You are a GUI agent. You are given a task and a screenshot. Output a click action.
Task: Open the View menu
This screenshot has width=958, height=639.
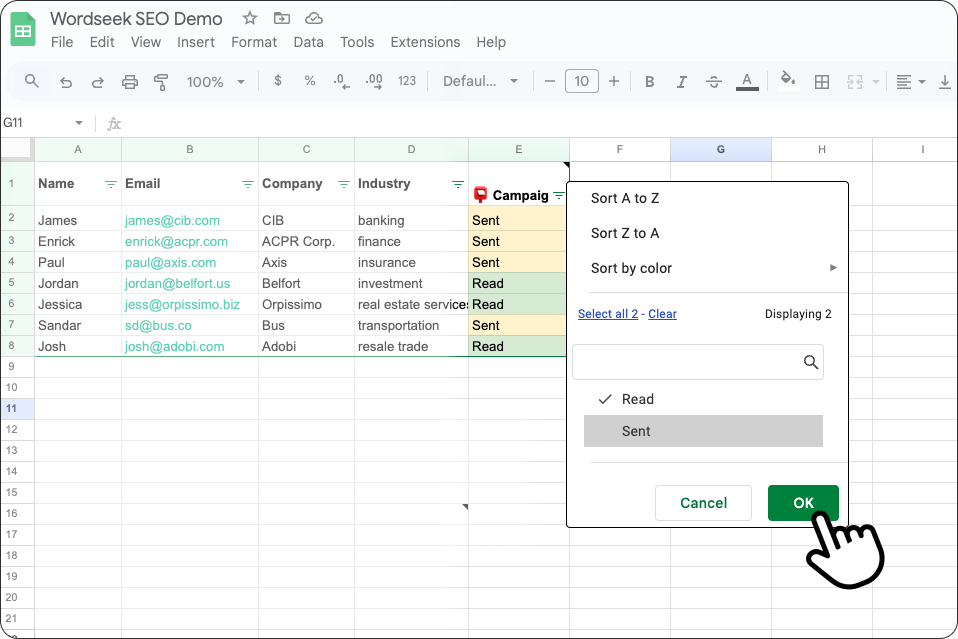(146, 42)
